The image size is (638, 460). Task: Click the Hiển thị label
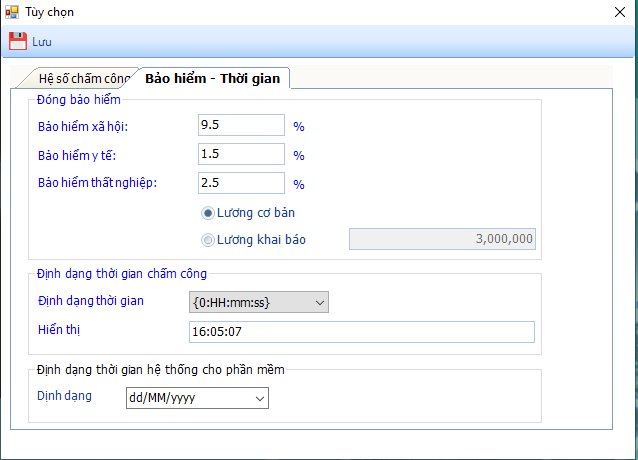pos(59,329)
